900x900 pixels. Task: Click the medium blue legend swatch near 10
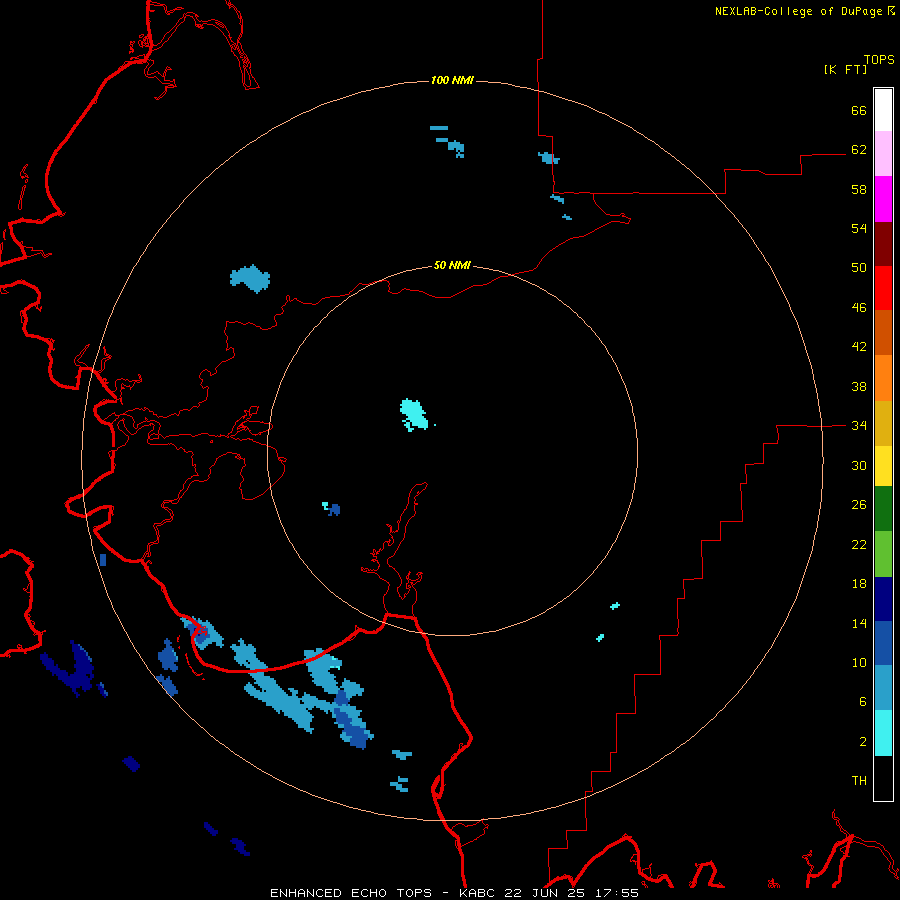(x=883, y=643)
